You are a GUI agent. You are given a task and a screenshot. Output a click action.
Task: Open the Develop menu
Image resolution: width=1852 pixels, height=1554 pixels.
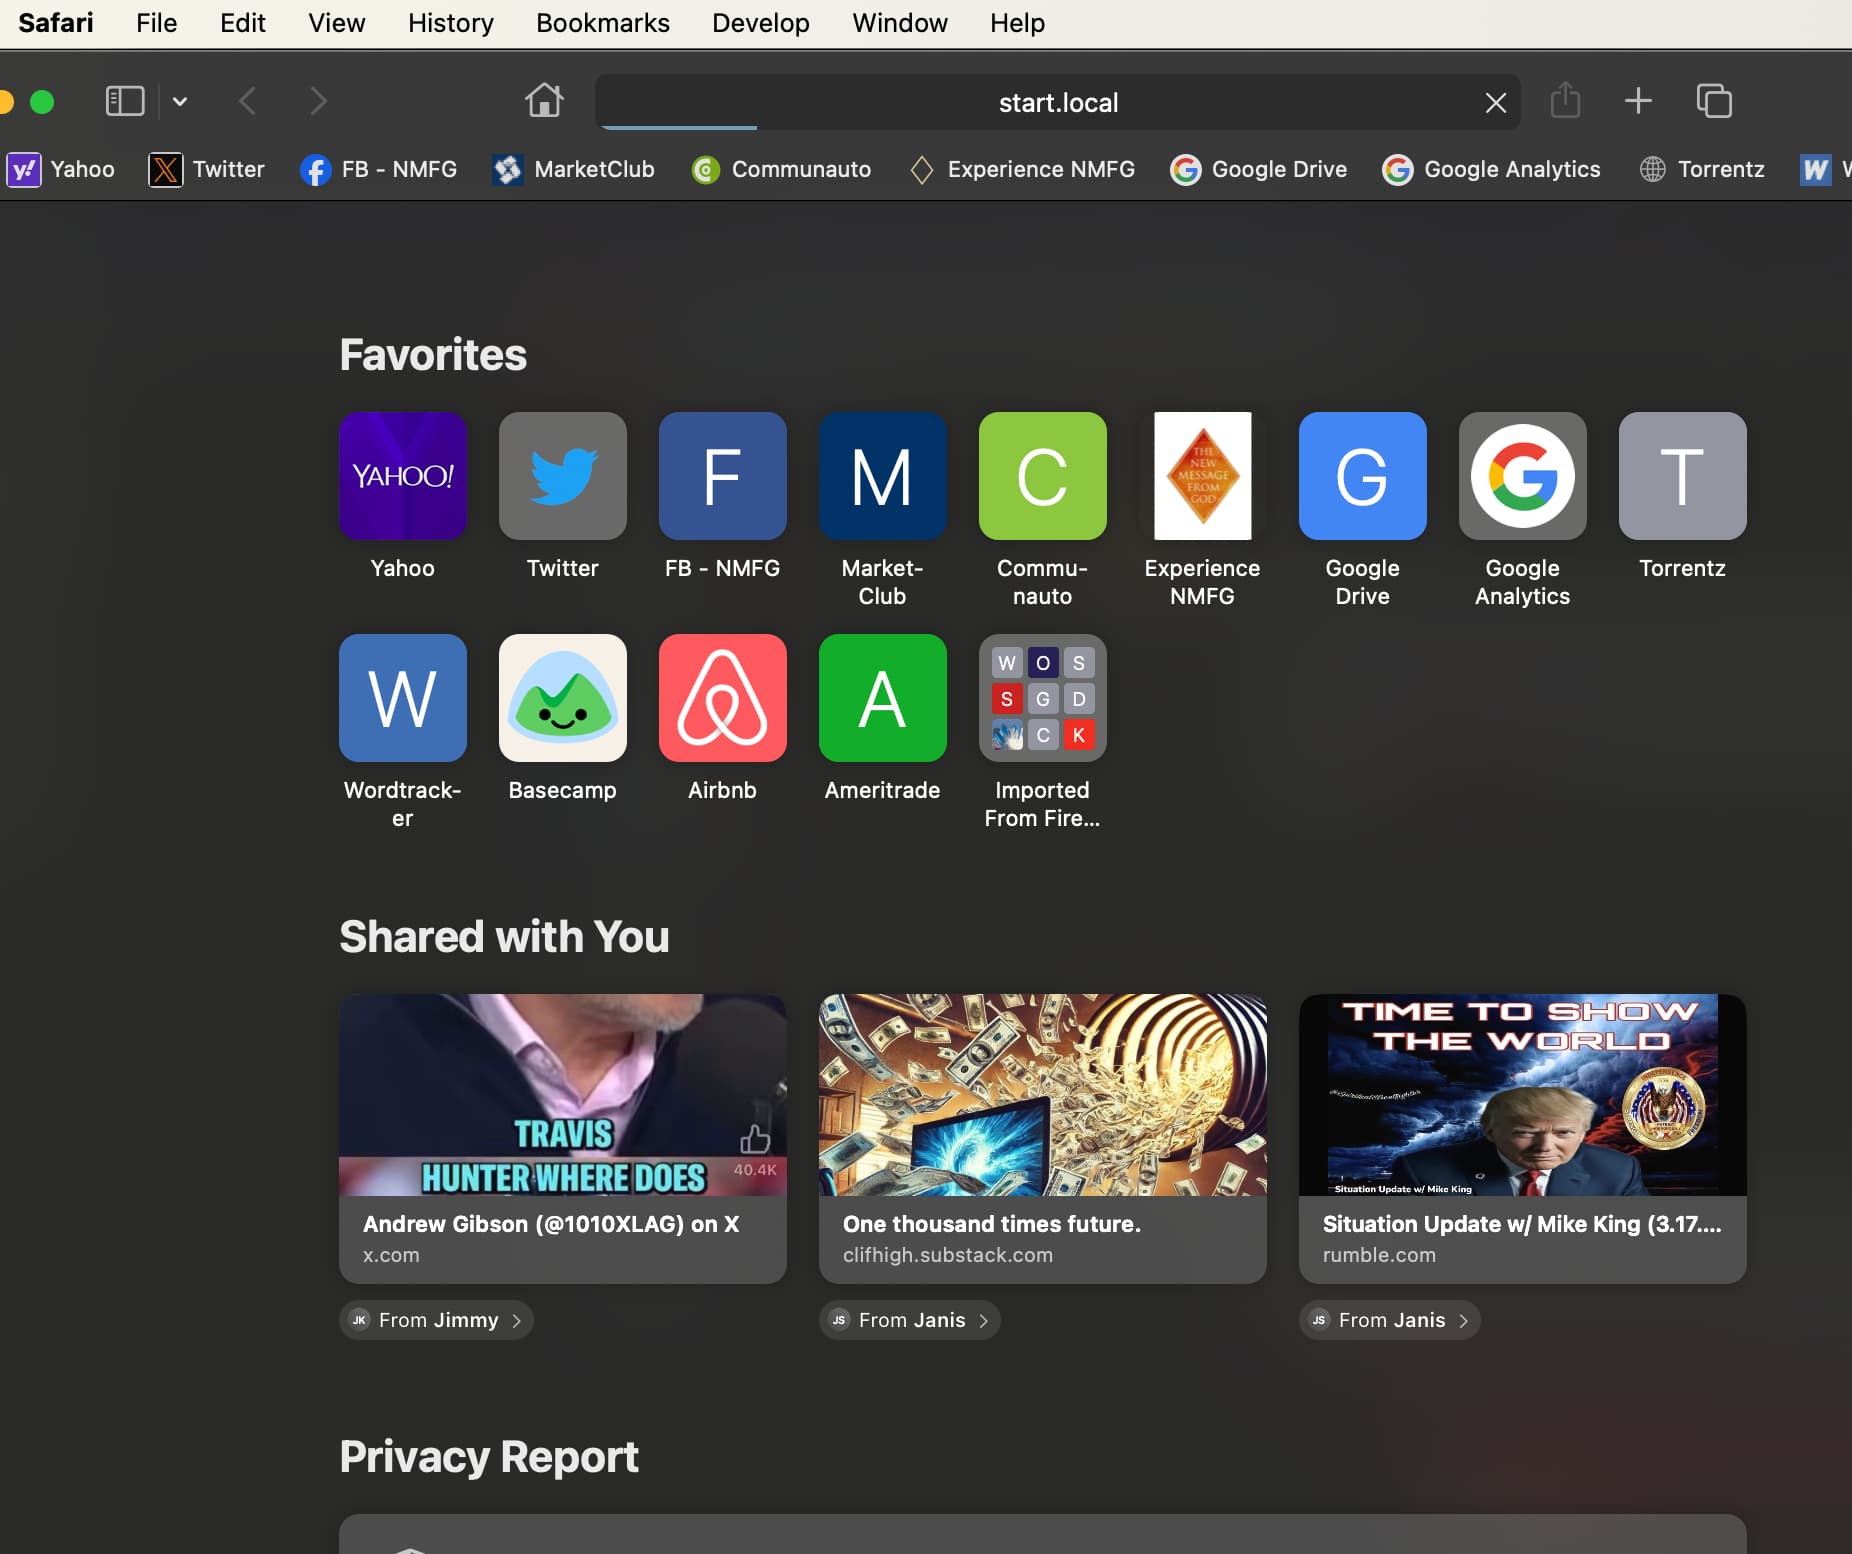point(761,23)
